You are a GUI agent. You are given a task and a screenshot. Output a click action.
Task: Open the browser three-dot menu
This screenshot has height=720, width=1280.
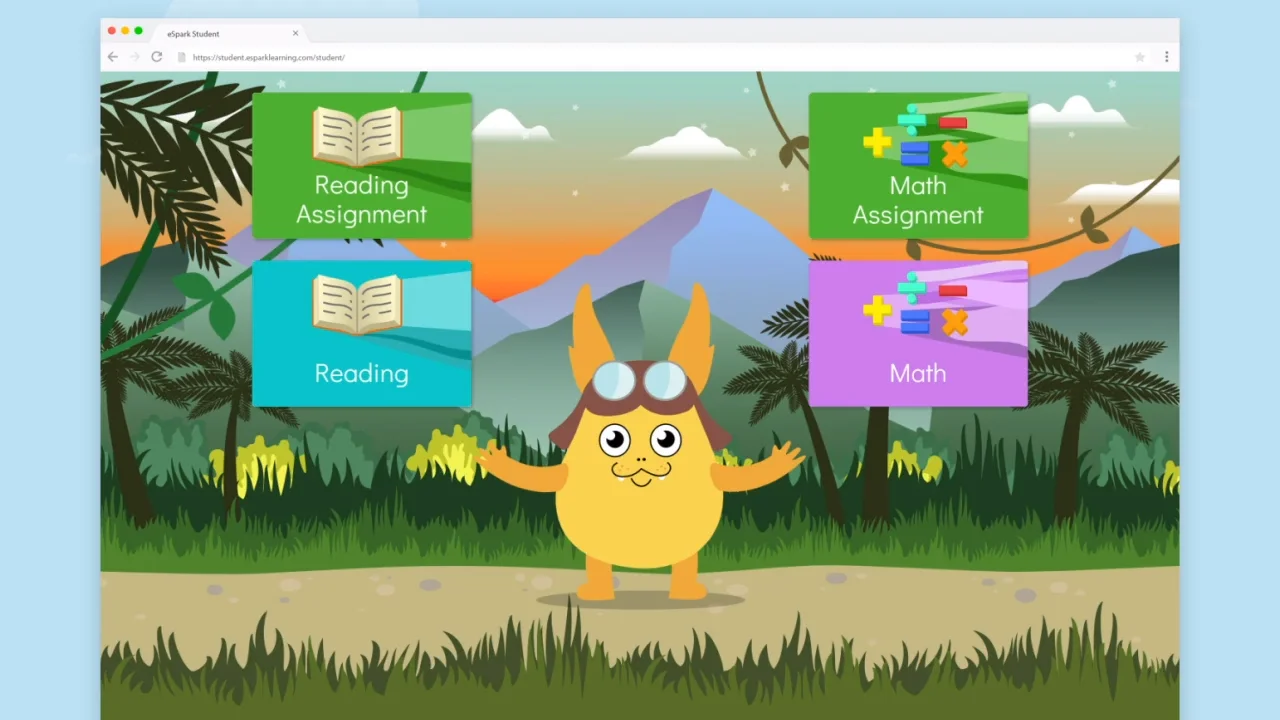pos(1166,57)
